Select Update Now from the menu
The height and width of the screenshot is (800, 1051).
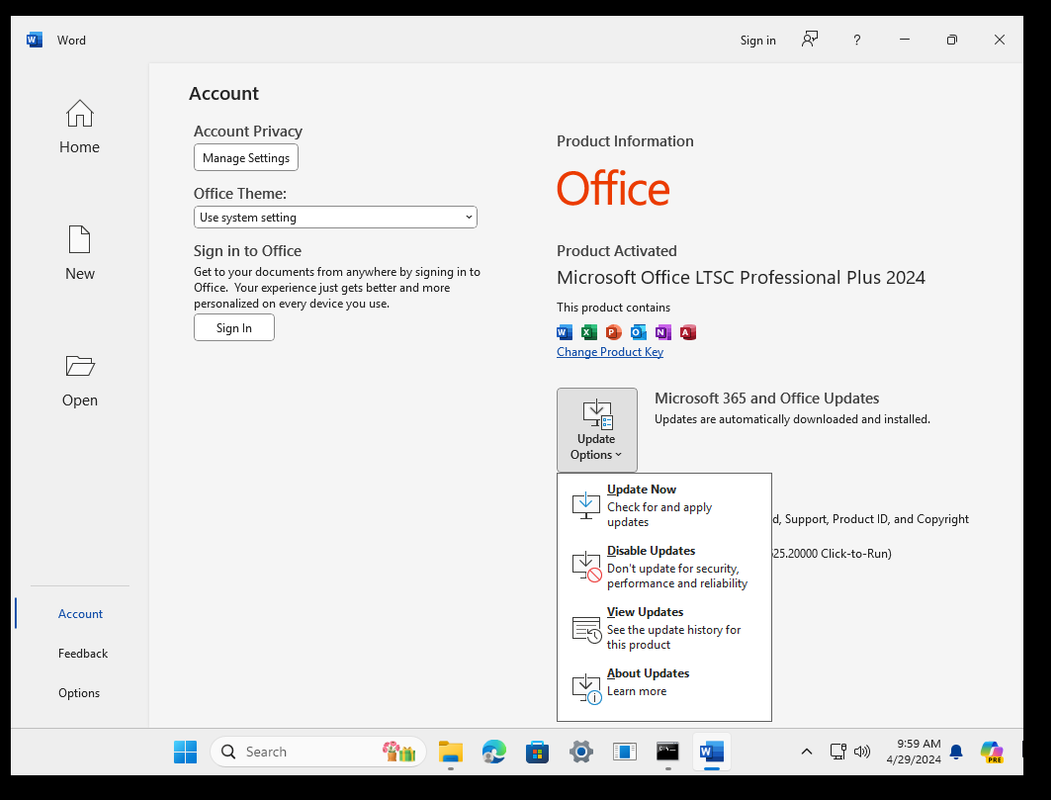(664, 505)
